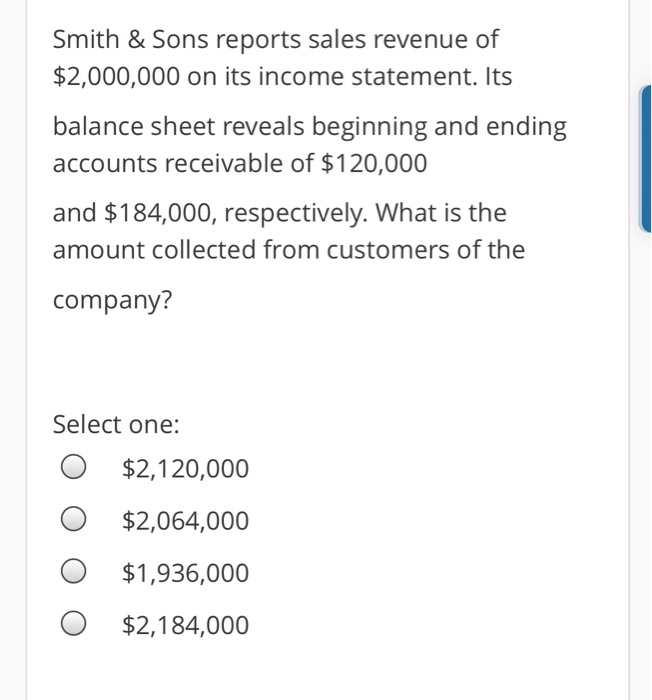The image size is (652, 700).
Task: Click the gray margin left of question card
Action: [x=13, y=350]
